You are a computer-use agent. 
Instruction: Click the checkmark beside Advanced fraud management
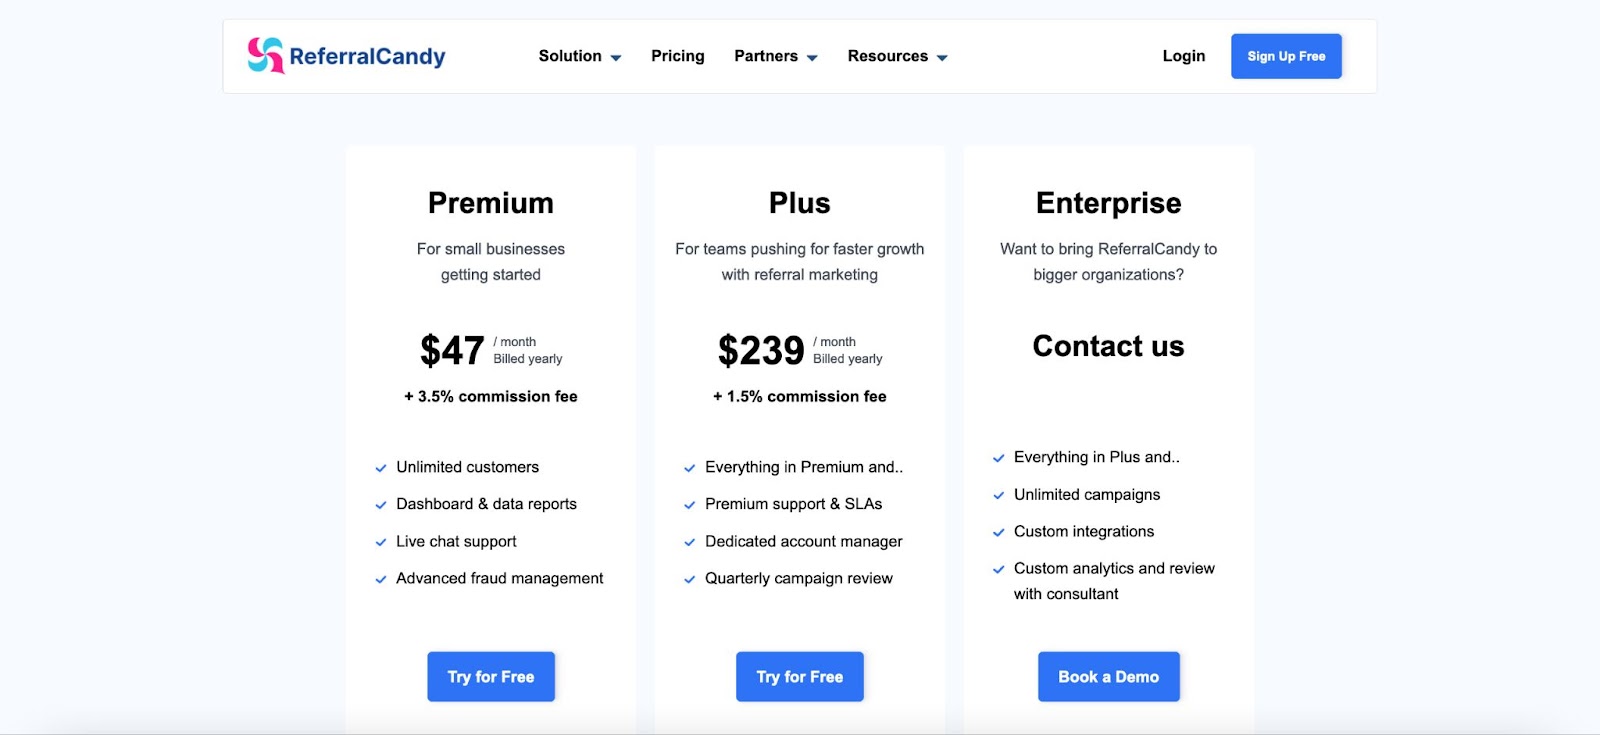pyautogui.click(x=380, y=578)
